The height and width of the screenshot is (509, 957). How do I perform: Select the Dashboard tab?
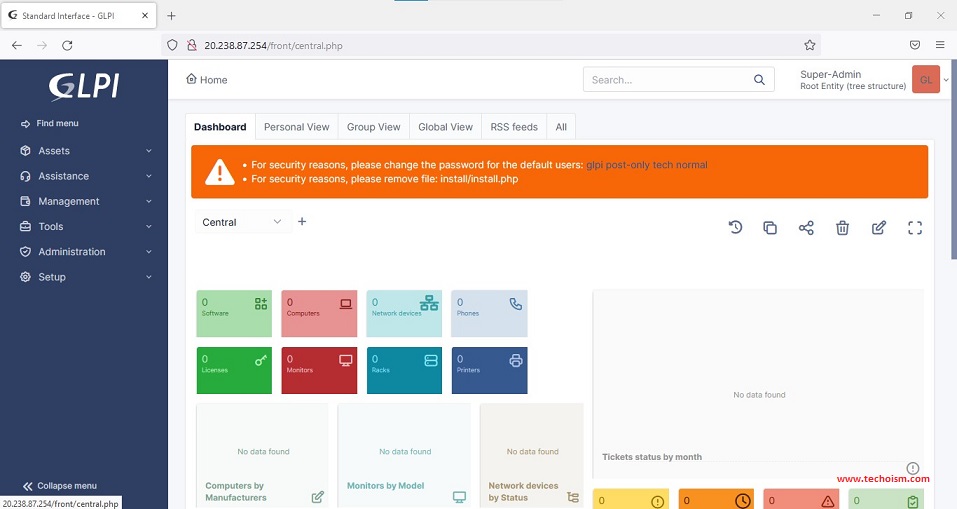pos(220,127)
